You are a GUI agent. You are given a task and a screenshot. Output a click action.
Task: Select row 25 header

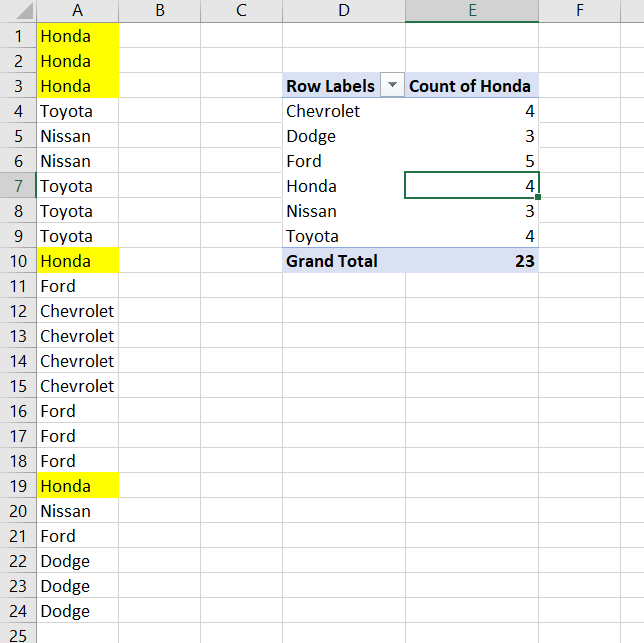point(18,633)
